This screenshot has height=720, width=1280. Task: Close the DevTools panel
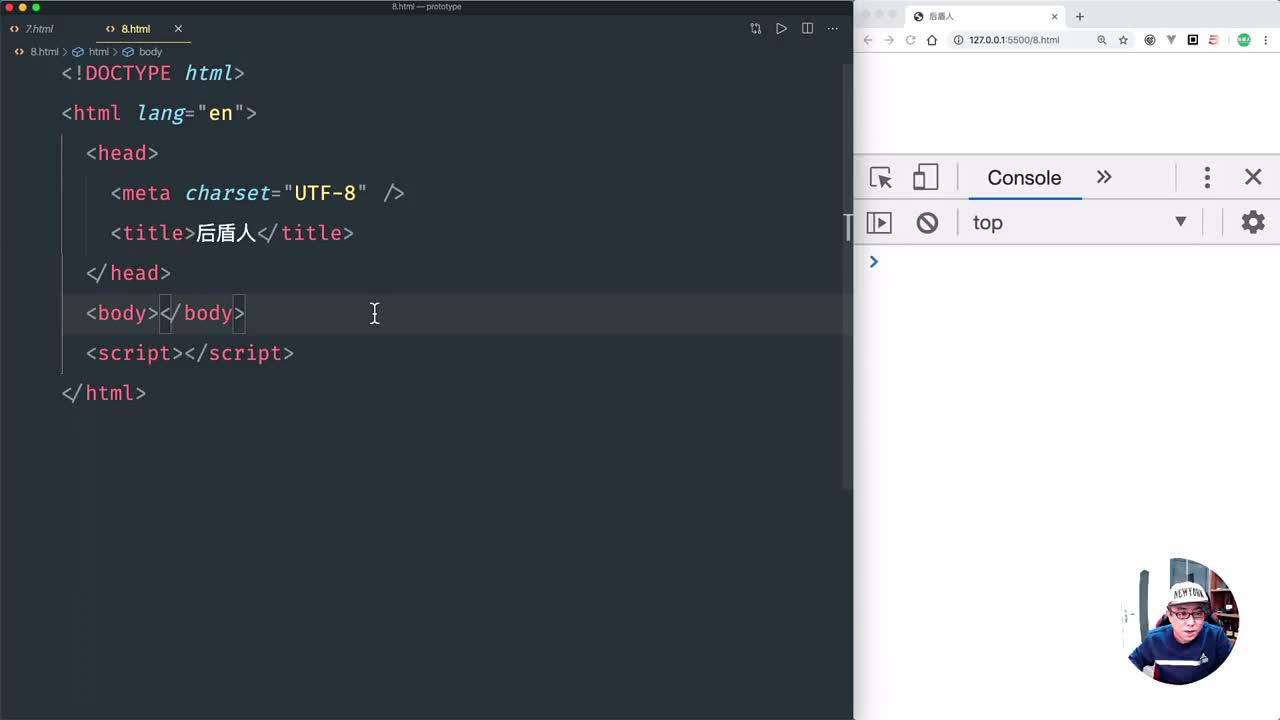point(1253,177)
